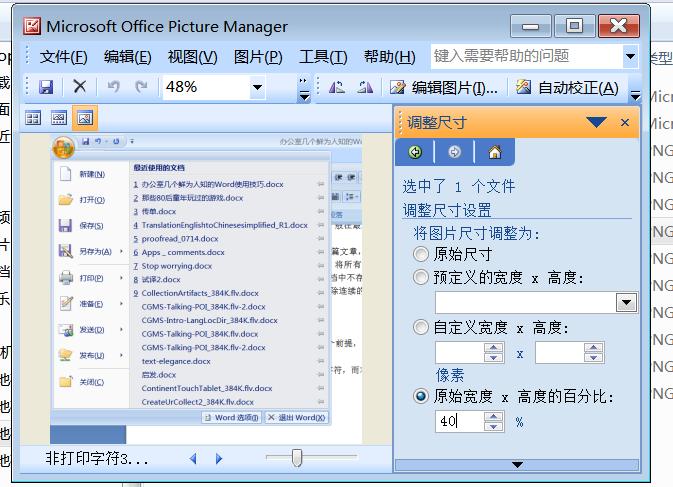
Task: Increase custom height with up arrow
Action: tap(594, 348)
